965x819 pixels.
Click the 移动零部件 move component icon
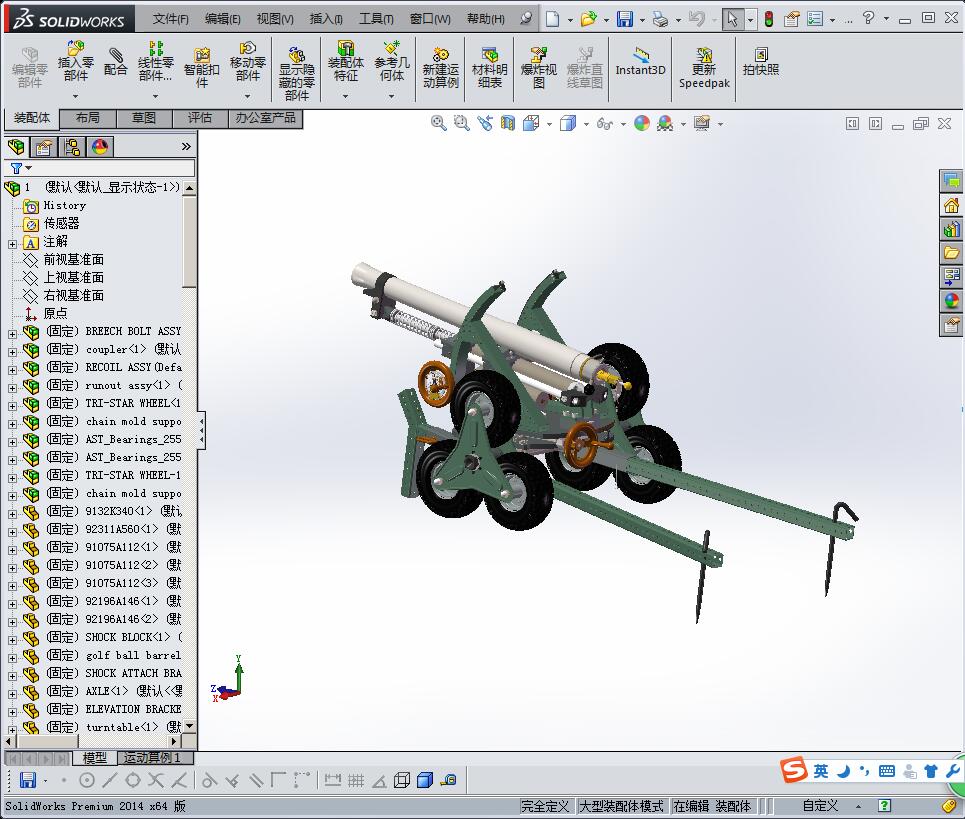click(247, 61)
